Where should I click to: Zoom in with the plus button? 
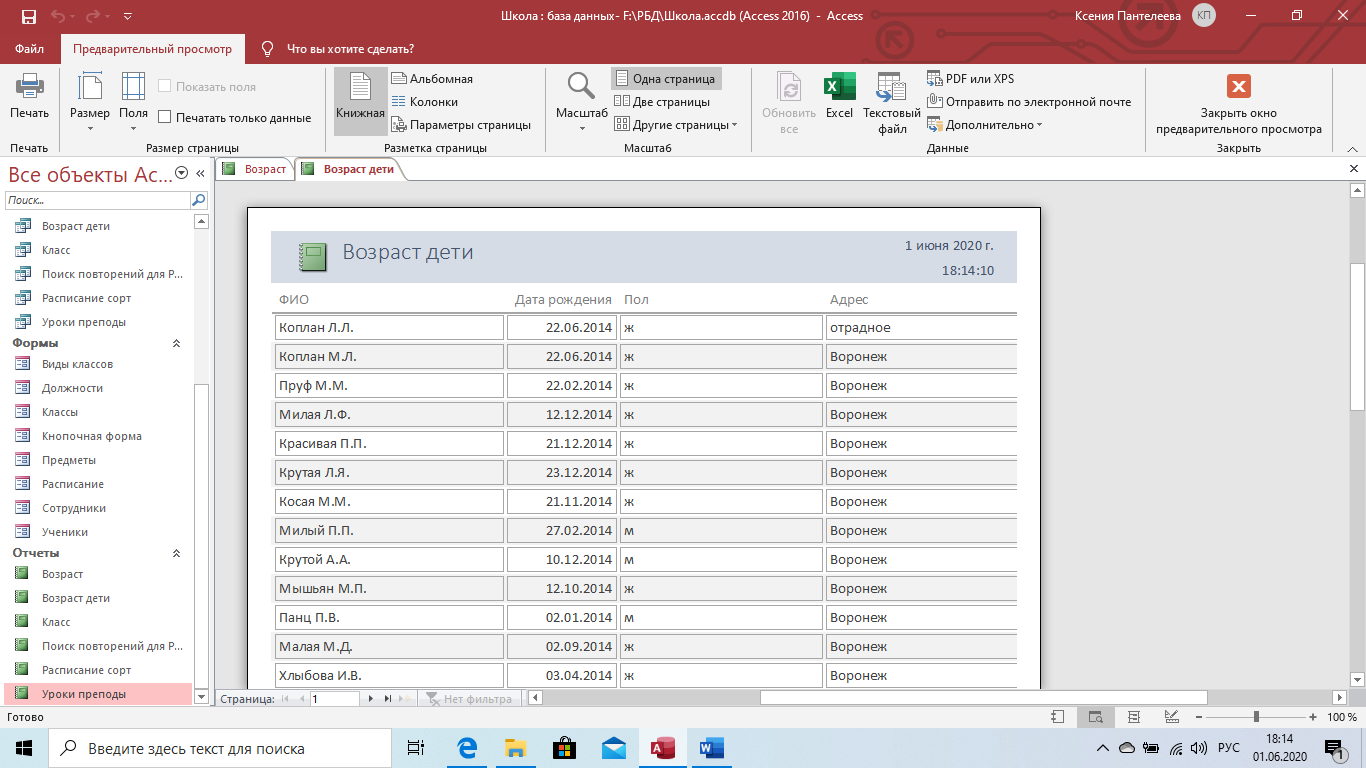click(x=1313, y=717)
